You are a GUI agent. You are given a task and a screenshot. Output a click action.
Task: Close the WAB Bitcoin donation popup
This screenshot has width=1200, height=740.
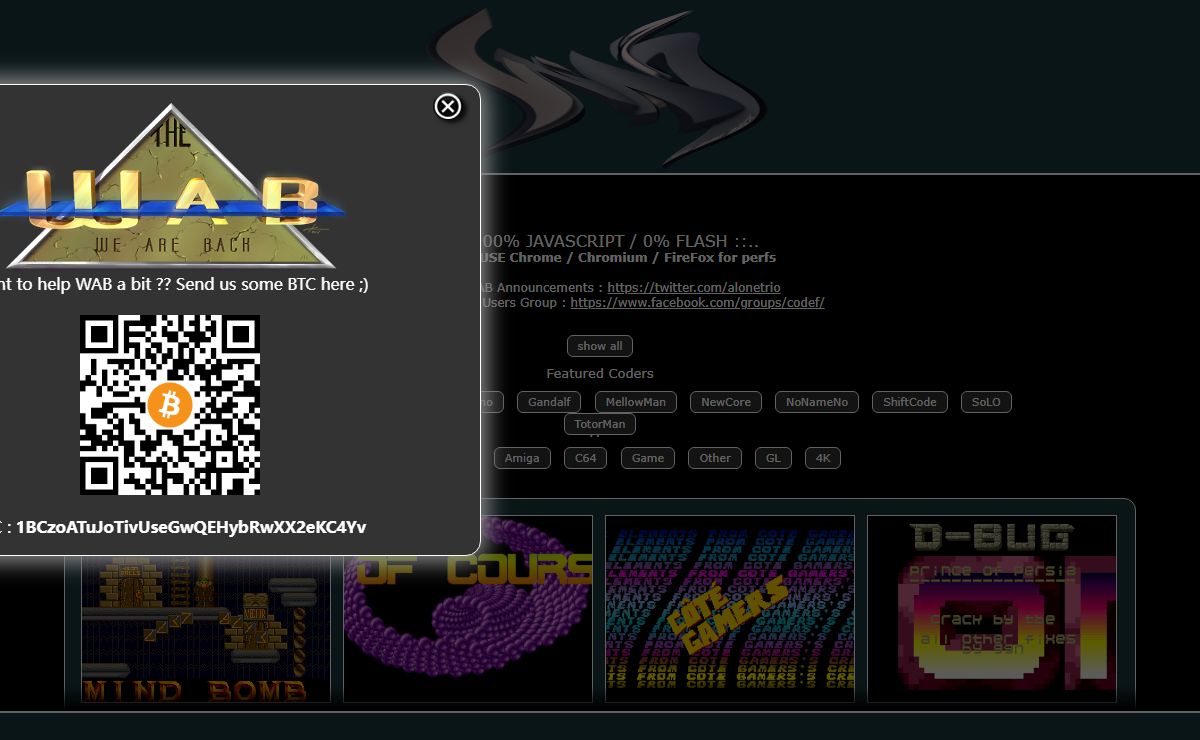tap(448, 106)
